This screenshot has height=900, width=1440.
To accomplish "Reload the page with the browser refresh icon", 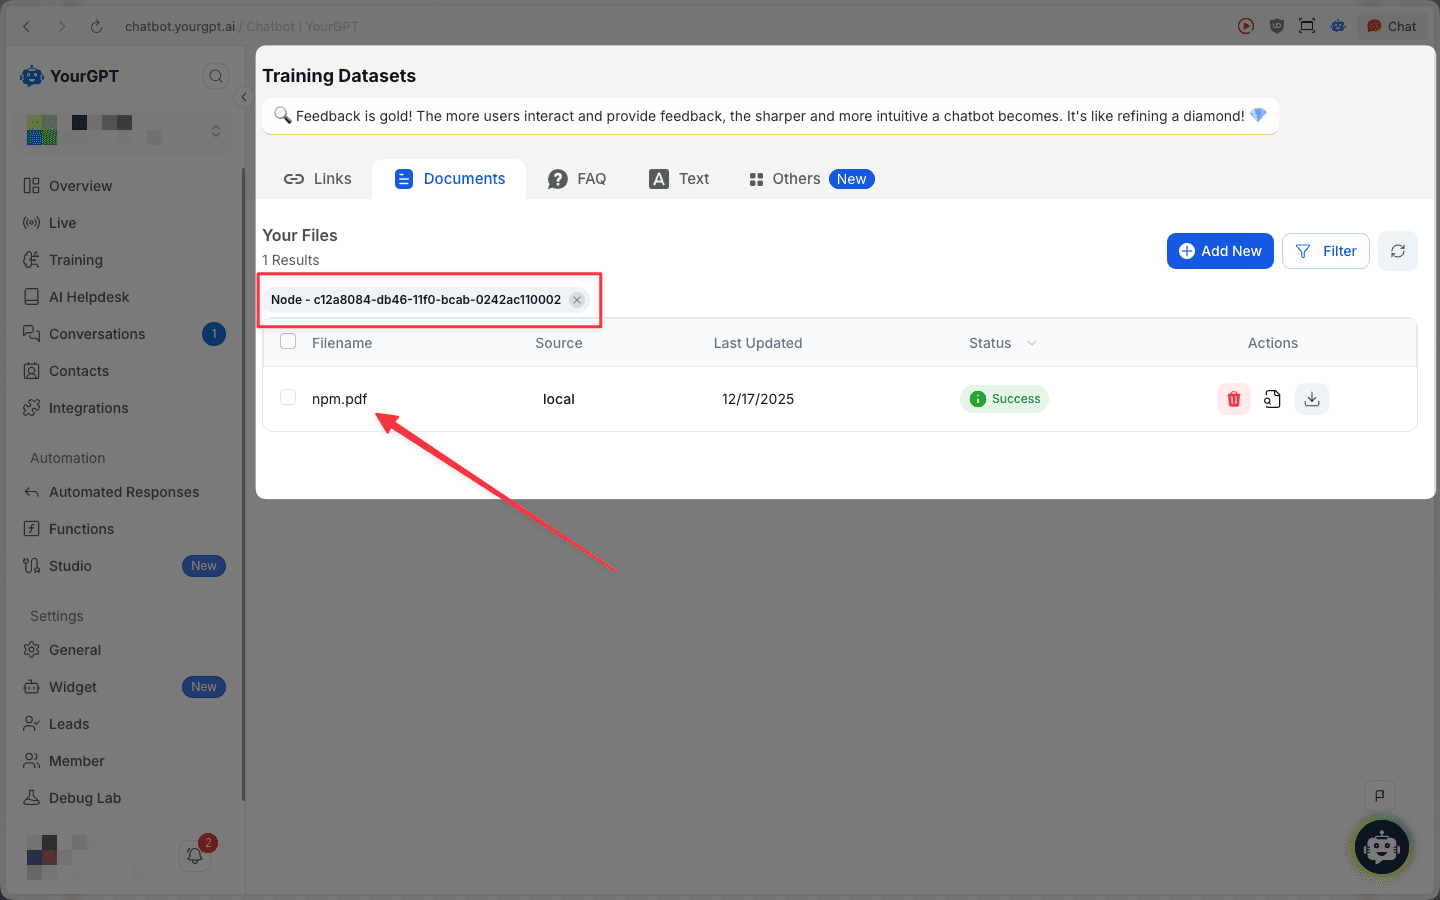I will (96, 26).
